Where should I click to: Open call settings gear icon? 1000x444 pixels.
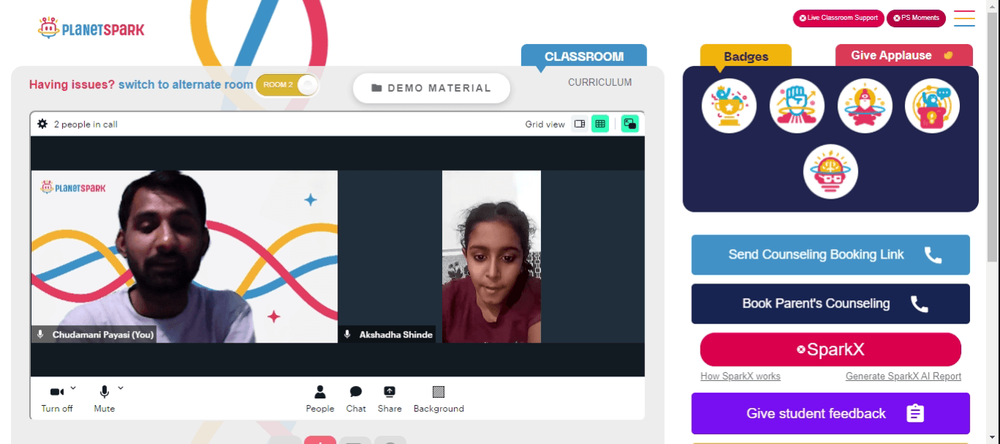click(x=42, y=124)
